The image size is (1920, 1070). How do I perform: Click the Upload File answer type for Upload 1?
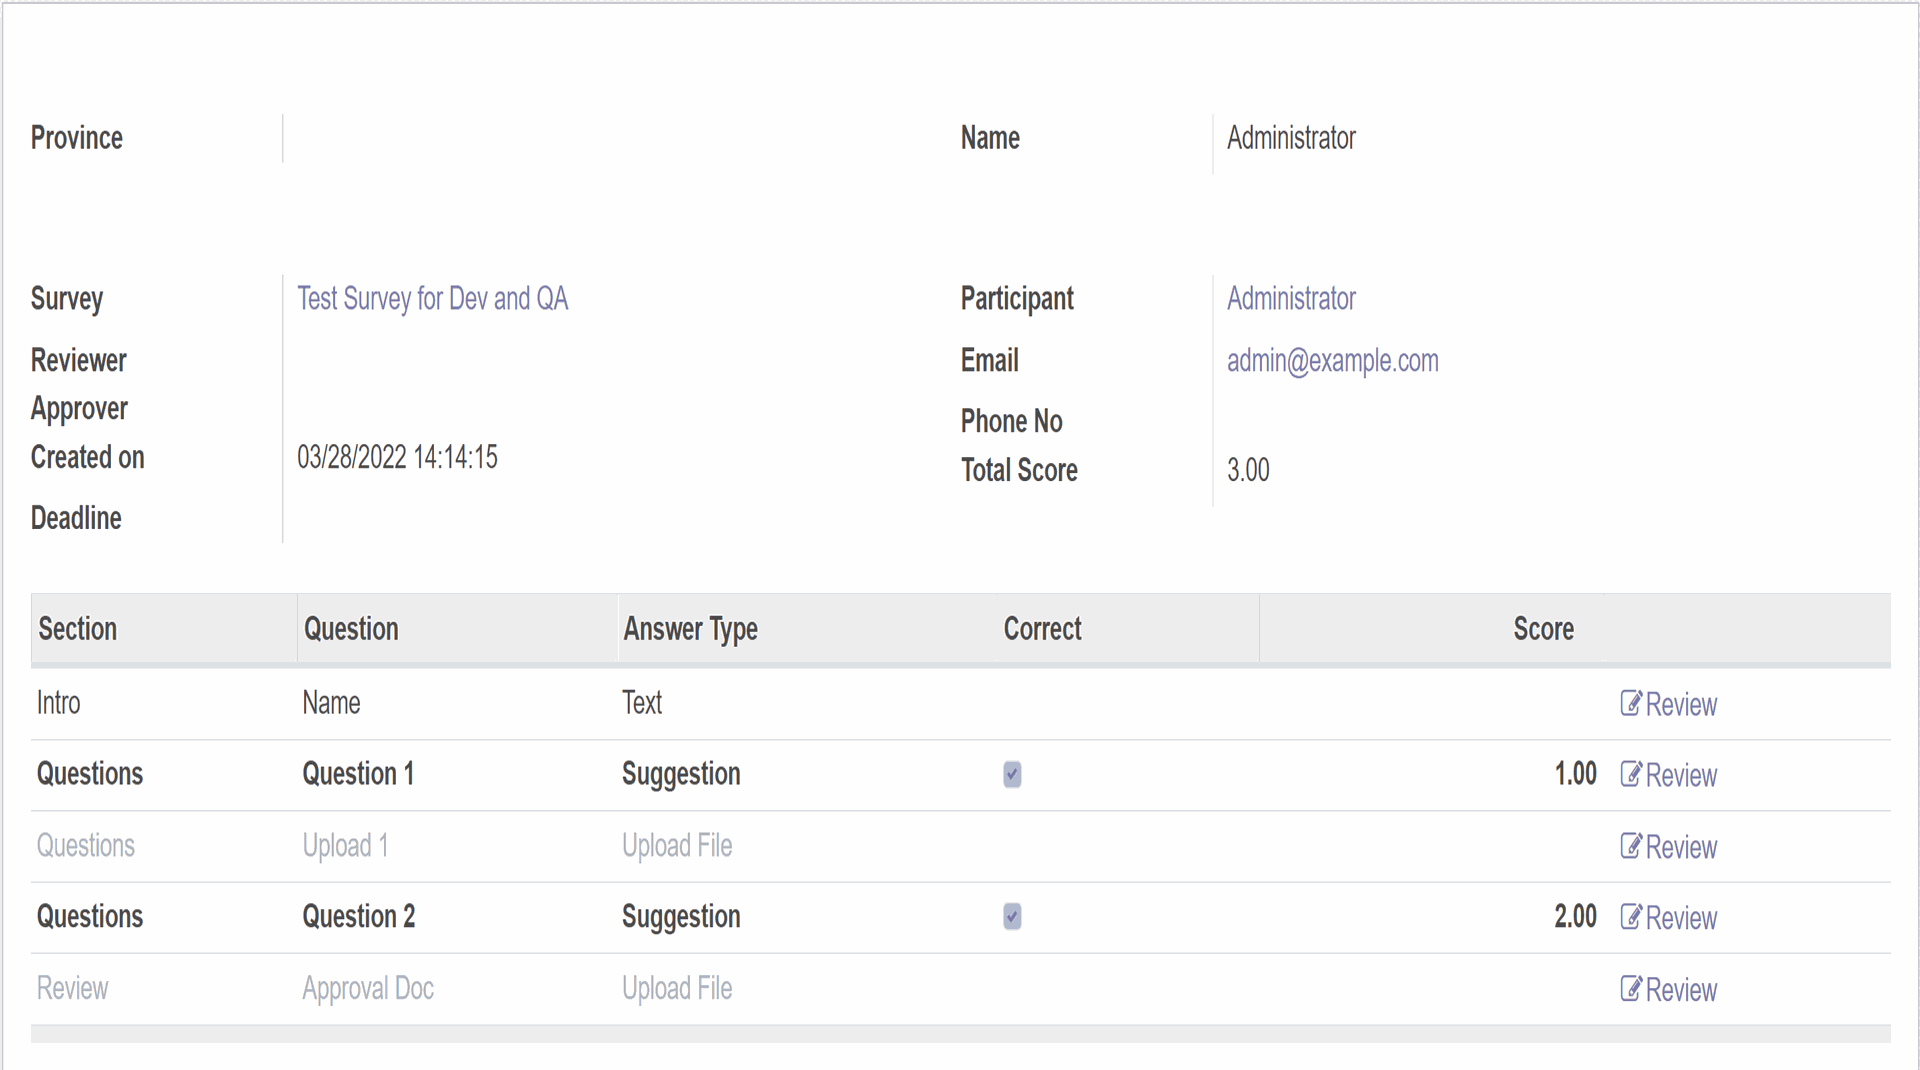pos(677,846)
